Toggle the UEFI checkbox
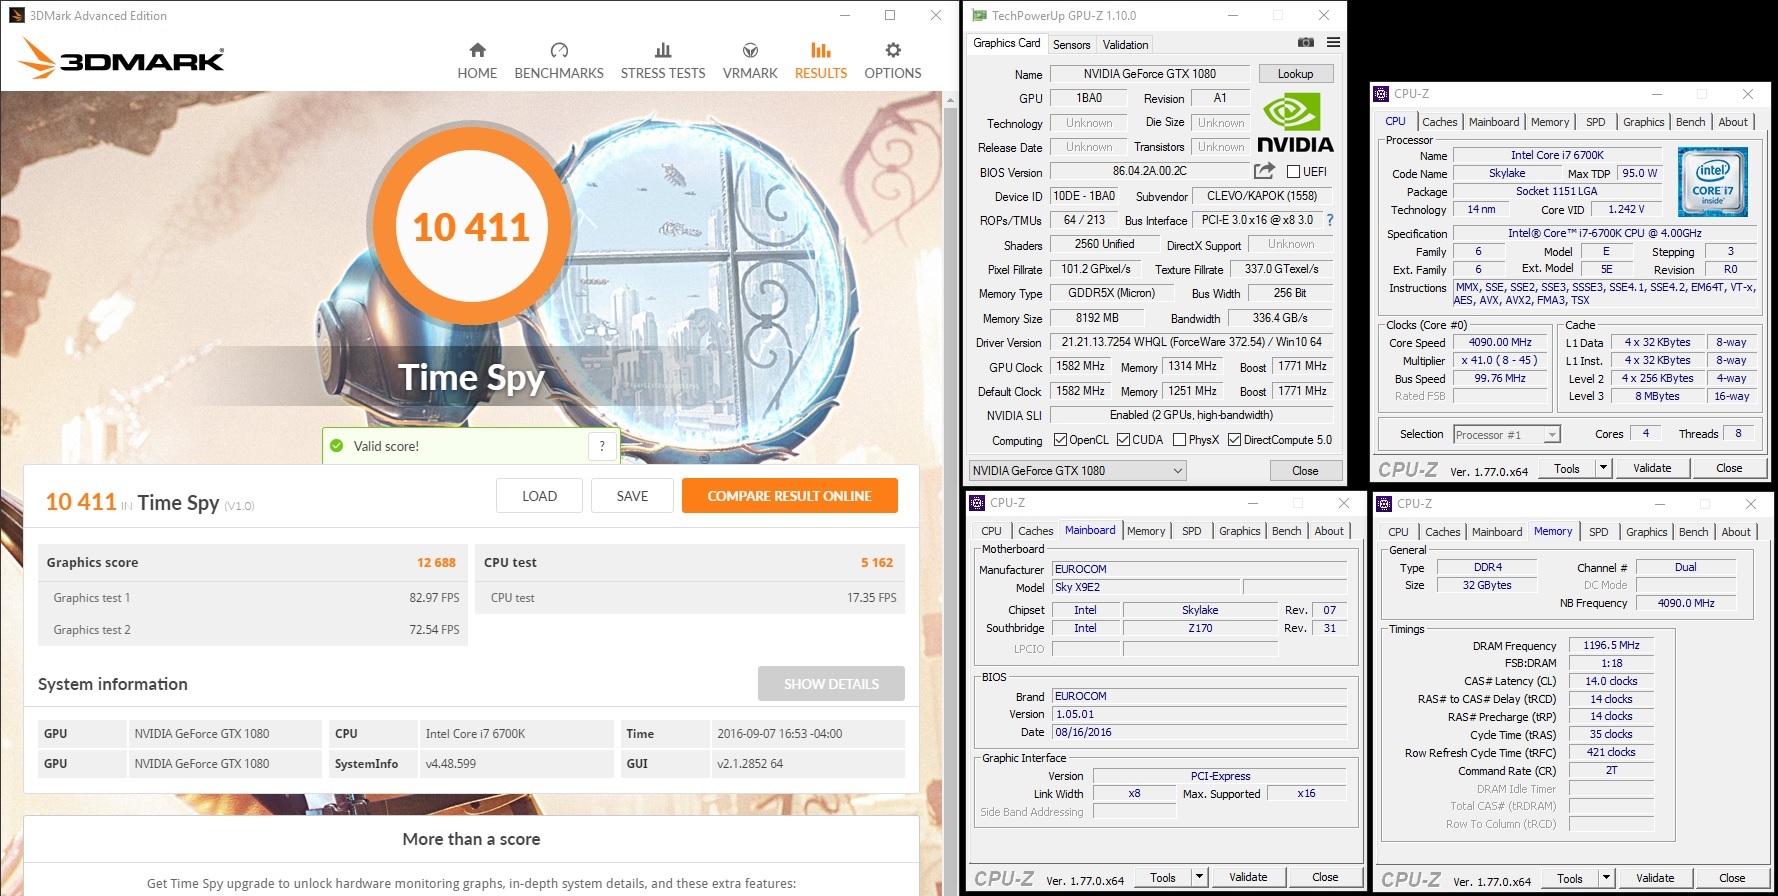 [x=1294, y=172]
